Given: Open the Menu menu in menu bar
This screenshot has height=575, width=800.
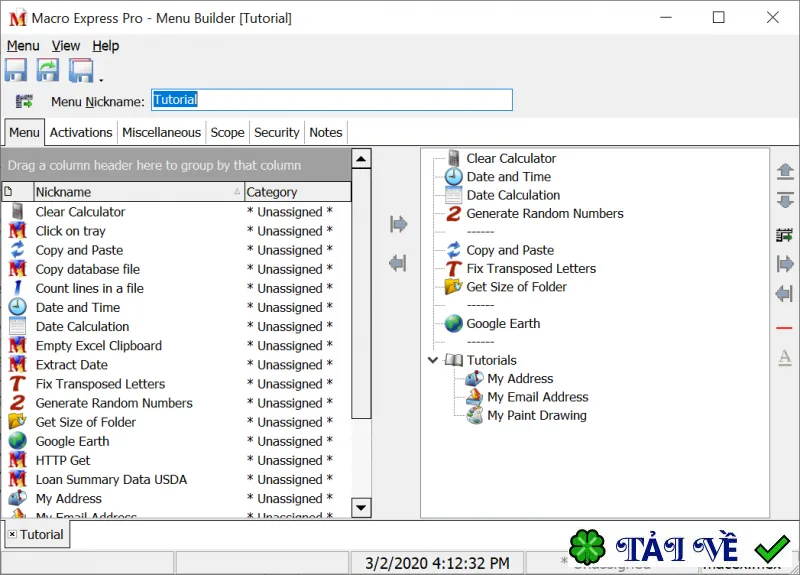Looking at the screenshot, I should [23, 46].
